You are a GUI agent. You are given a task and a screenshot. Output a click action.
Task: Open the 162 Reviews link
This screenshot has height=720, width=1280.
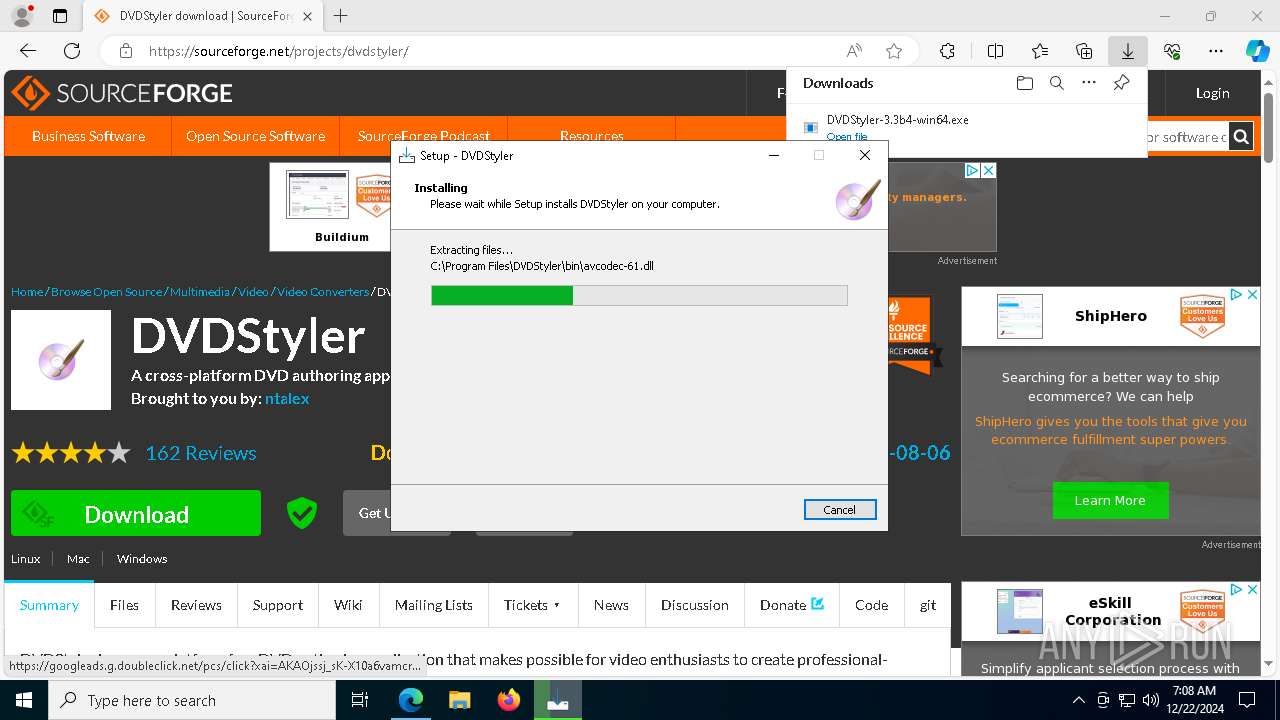click(x=201, y=453)
